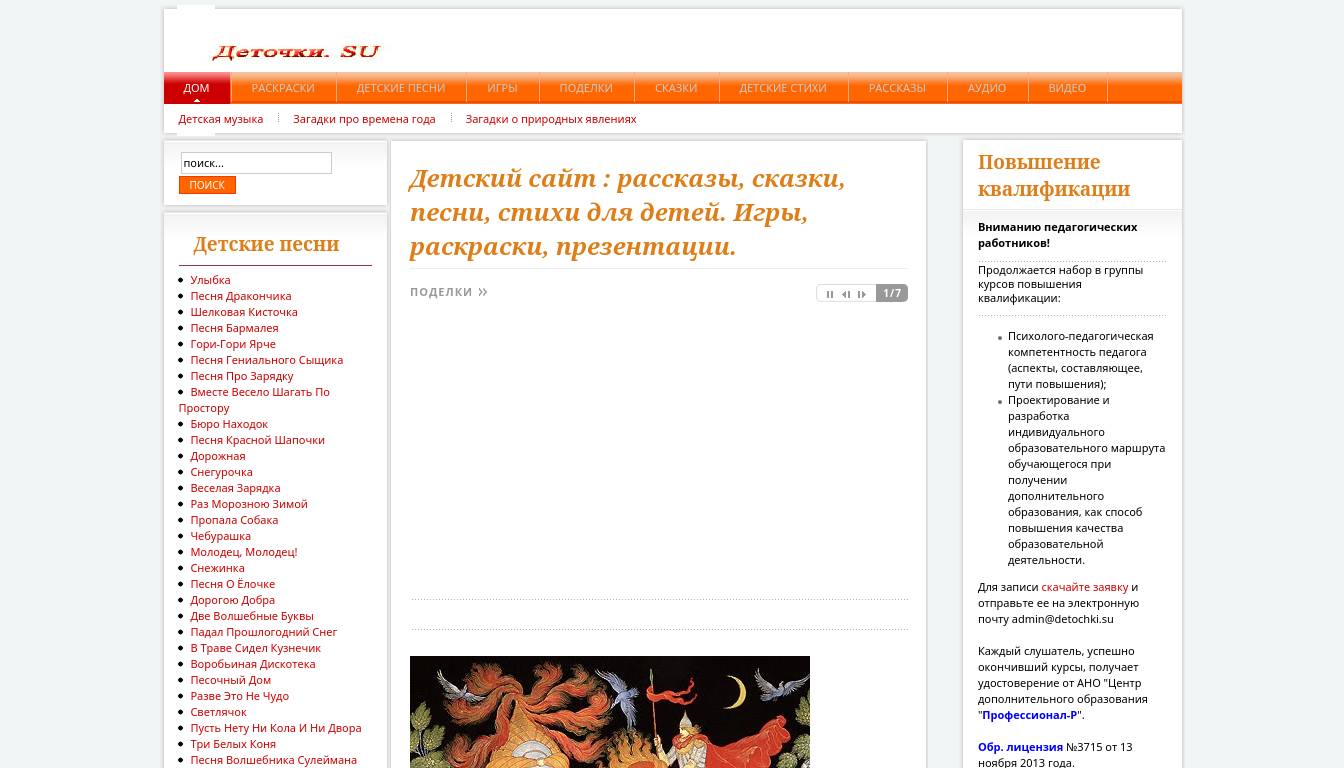Open the РАСКРАСКИ menu item

click(283, 88)
